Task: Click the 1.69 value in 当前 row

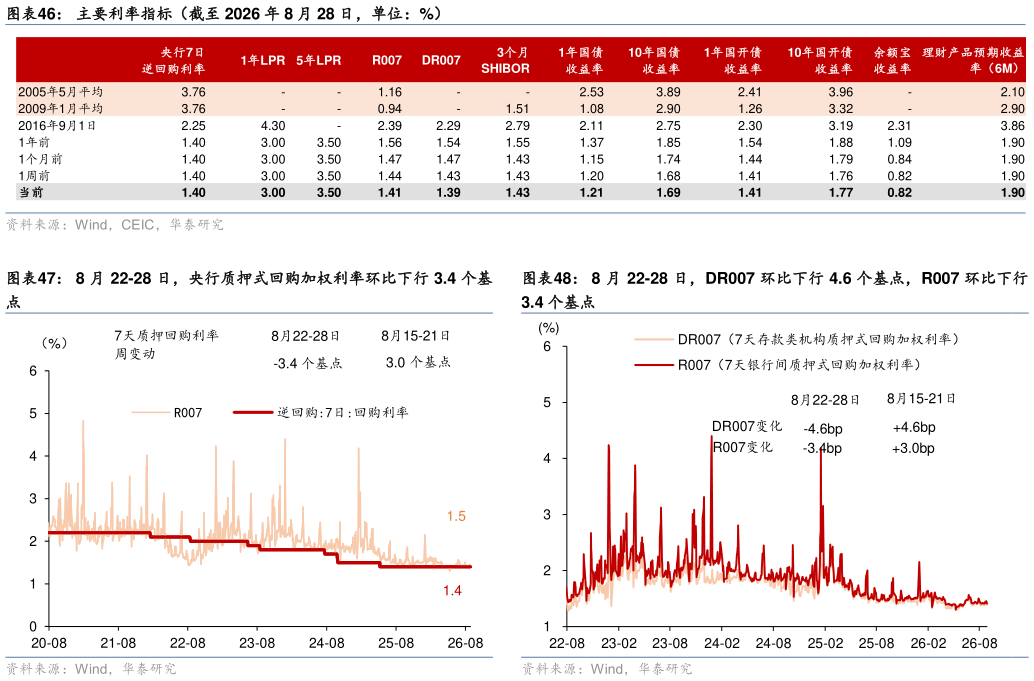Action: (668, 192)
